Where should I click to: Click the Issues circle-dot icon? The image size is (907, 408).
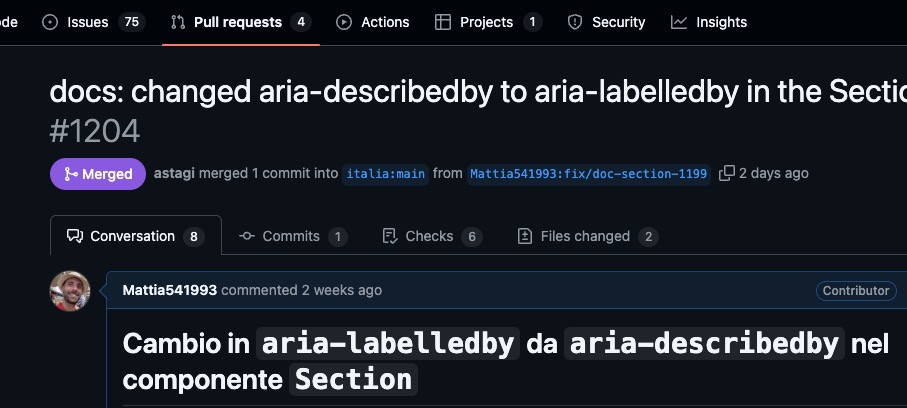50,22
